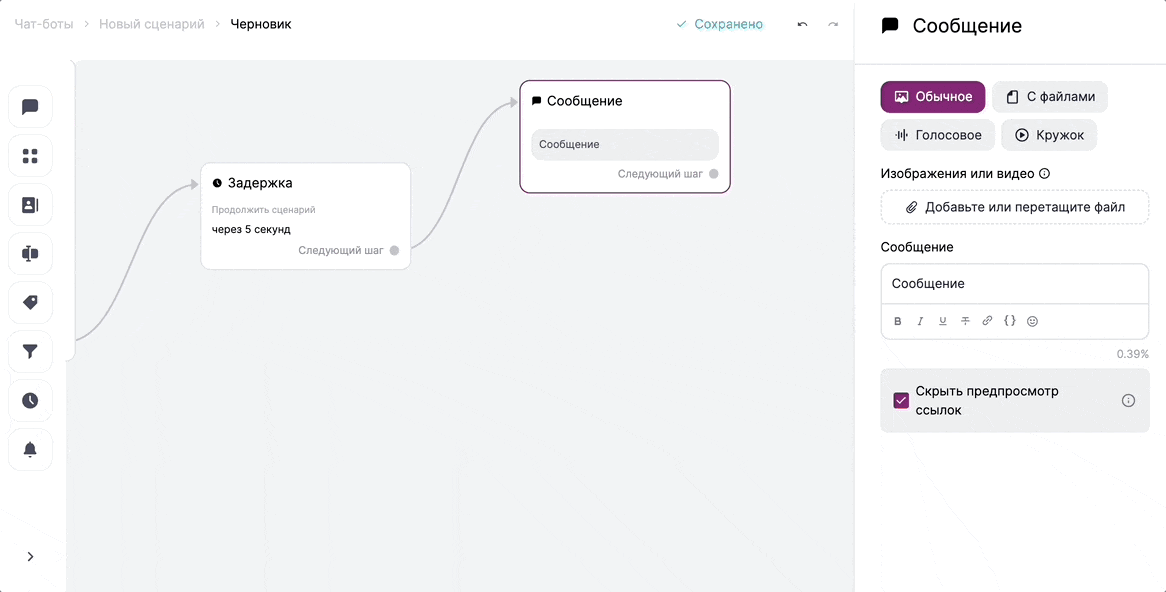Image resolution: width=1166 pixels, height=592 pixels.
Task: Undo the last change
Action: pyautogui.click(x=802, y=25)
